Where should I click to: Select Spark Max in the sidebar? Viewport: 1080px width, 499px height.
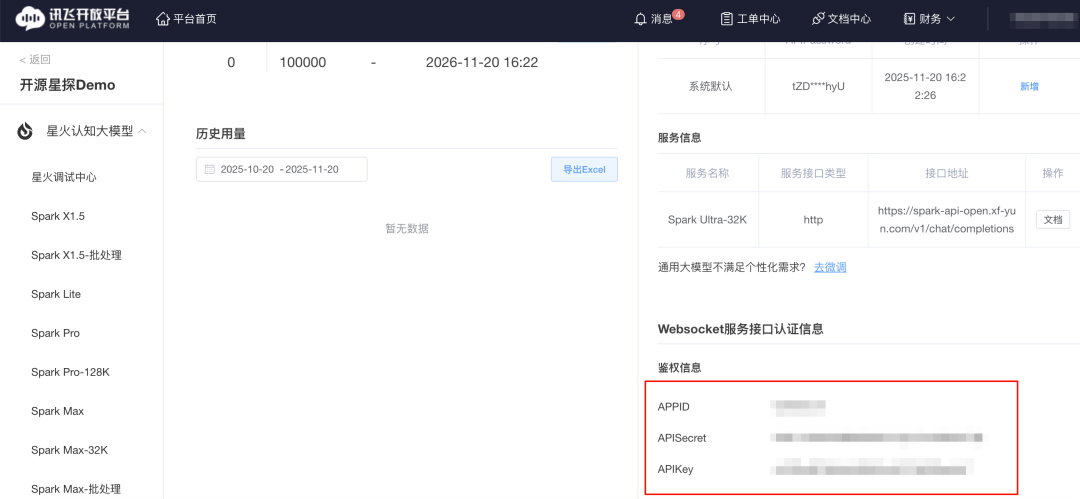click(57, 411)
